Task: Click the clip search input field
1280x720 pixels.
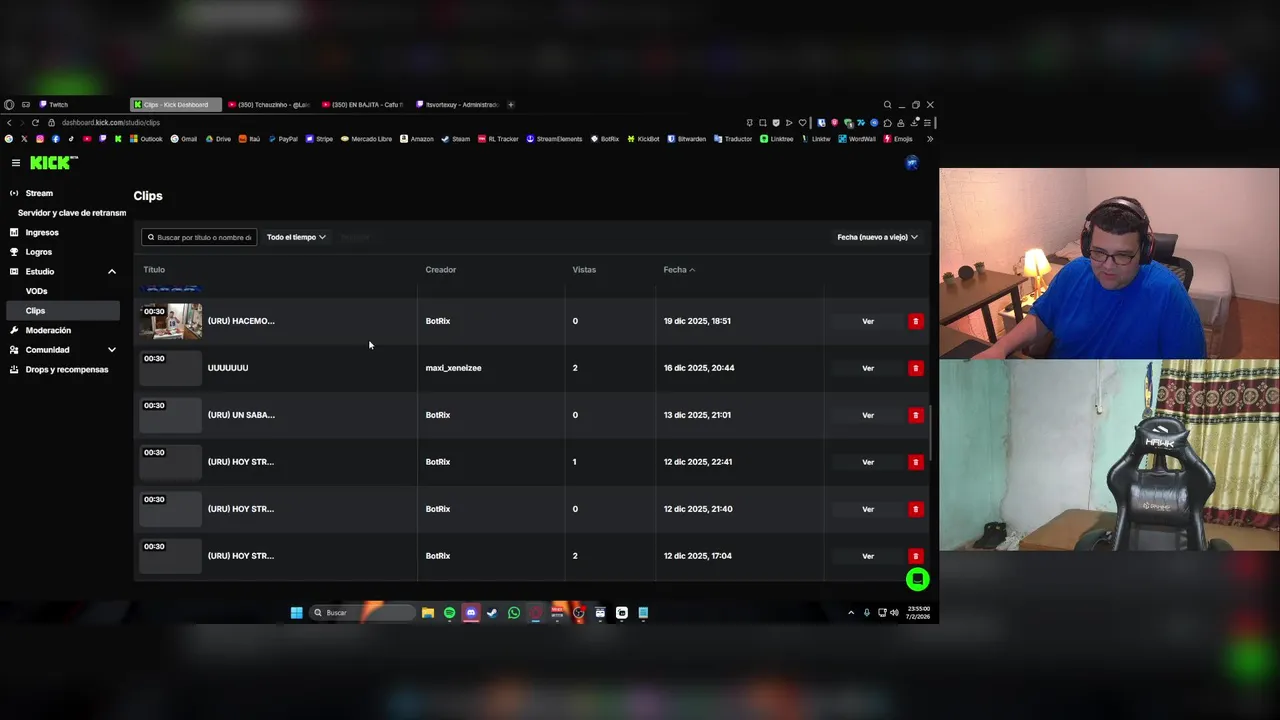Action: (199, 237)
